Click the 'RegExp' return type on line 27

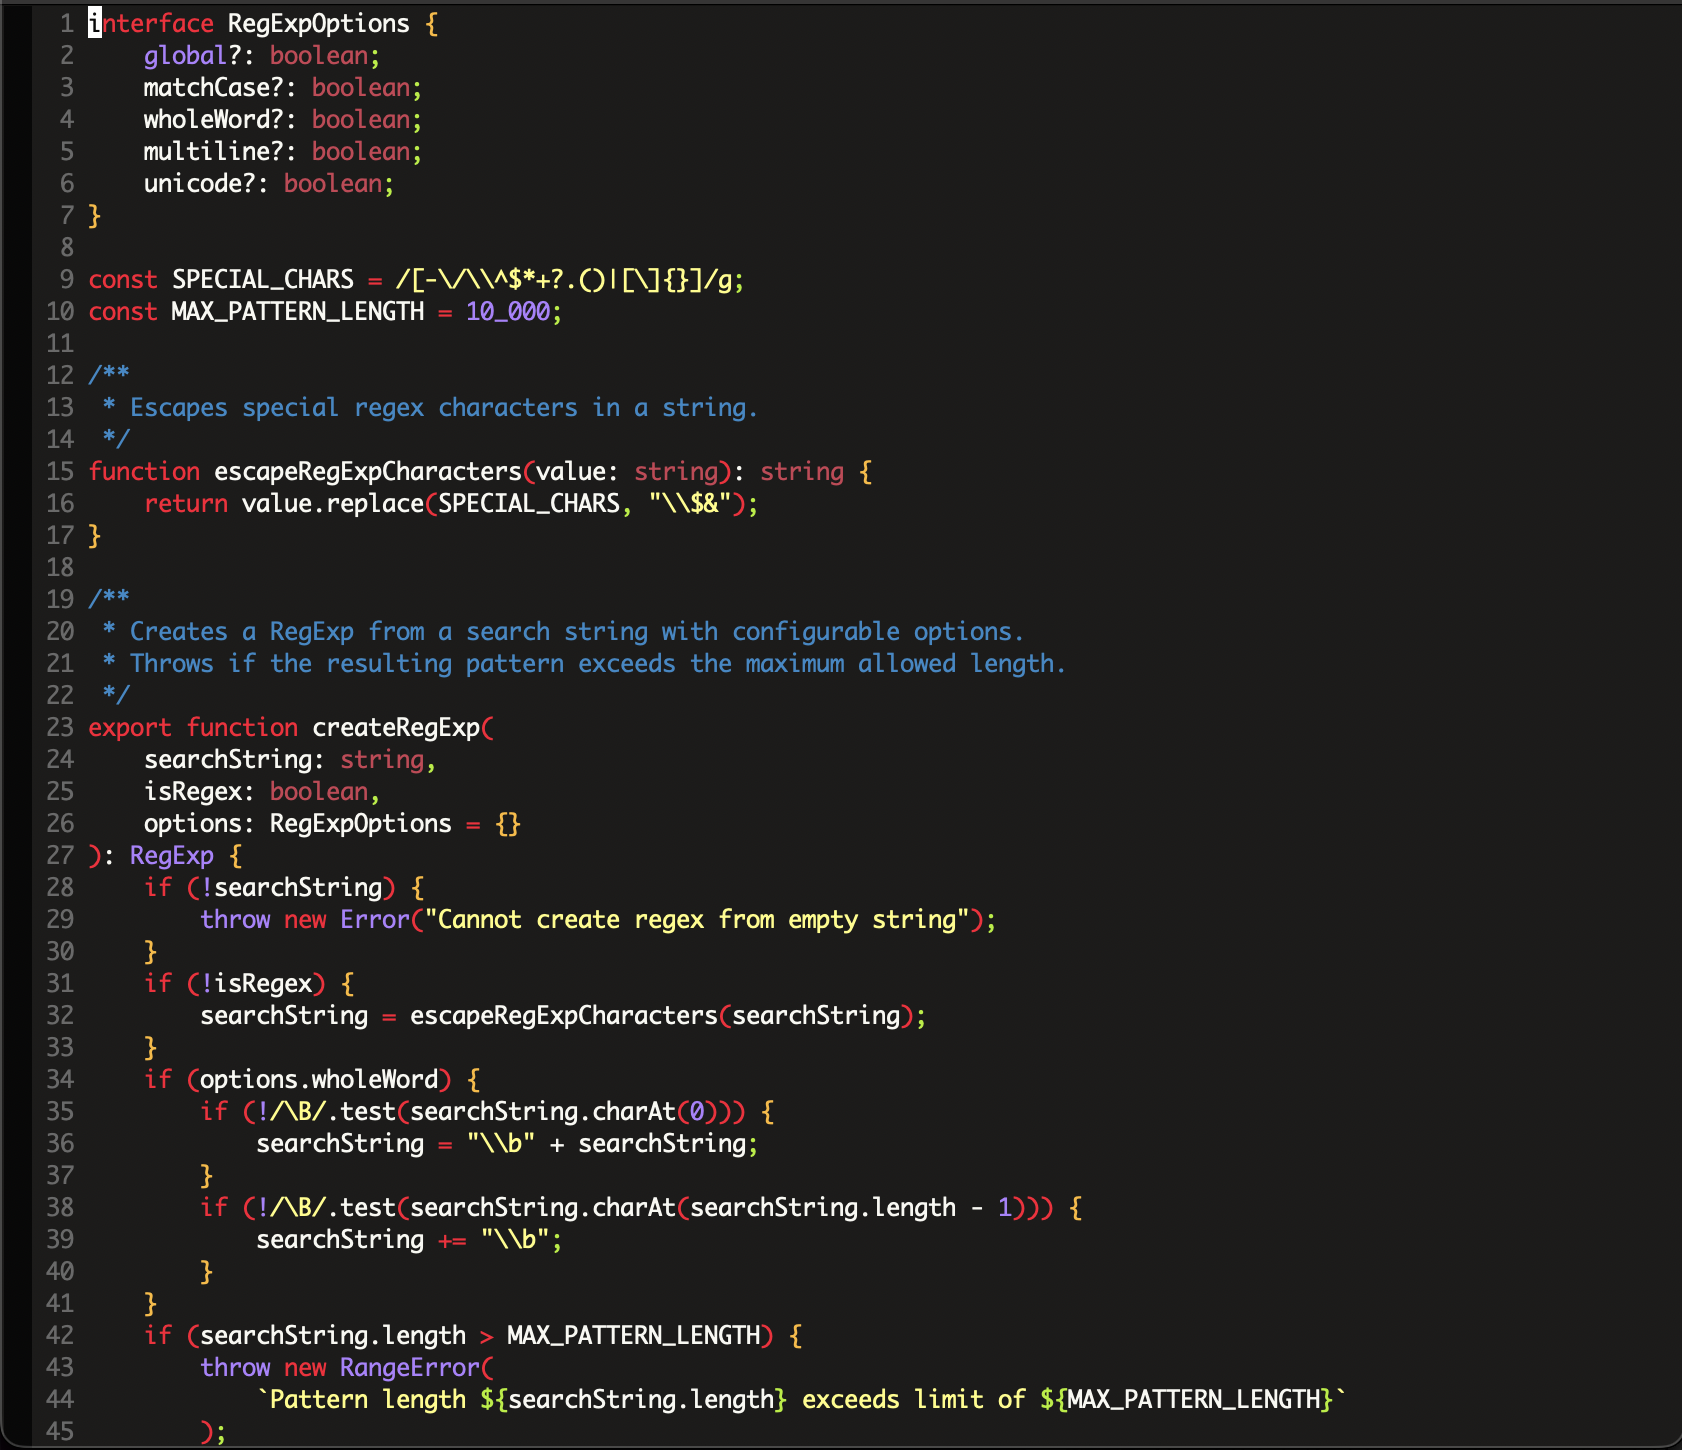pyautogui.click(x=172, y=855)
